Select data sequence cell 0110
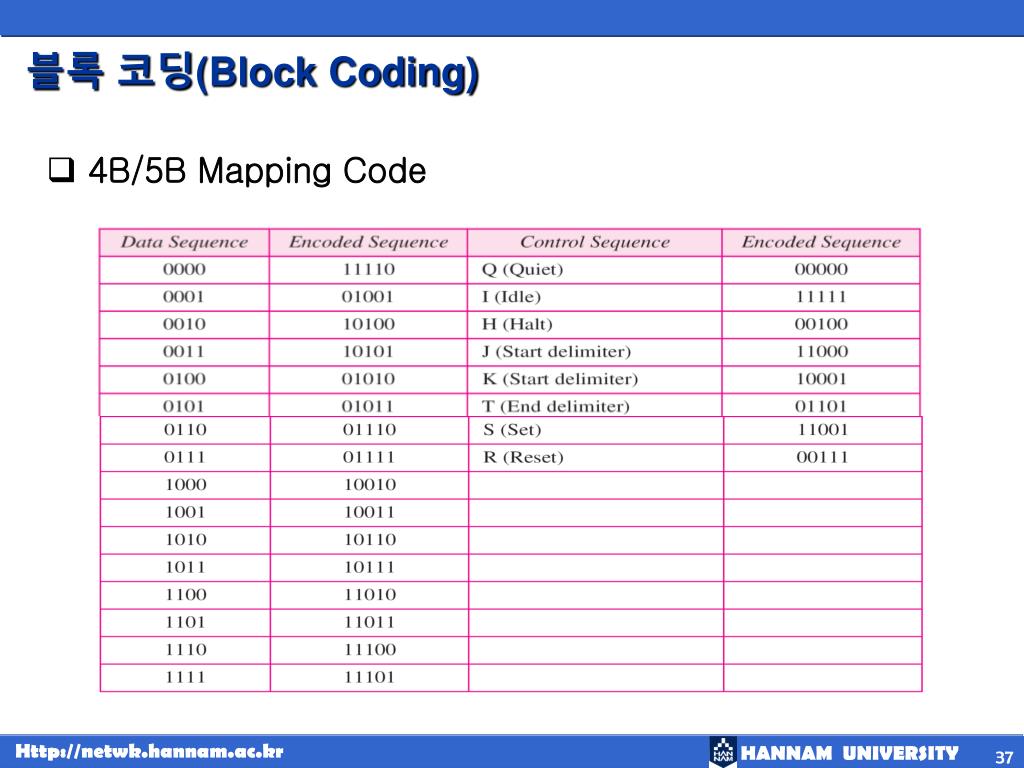This screenshot has width=1024, height=768. coord(185,430)
